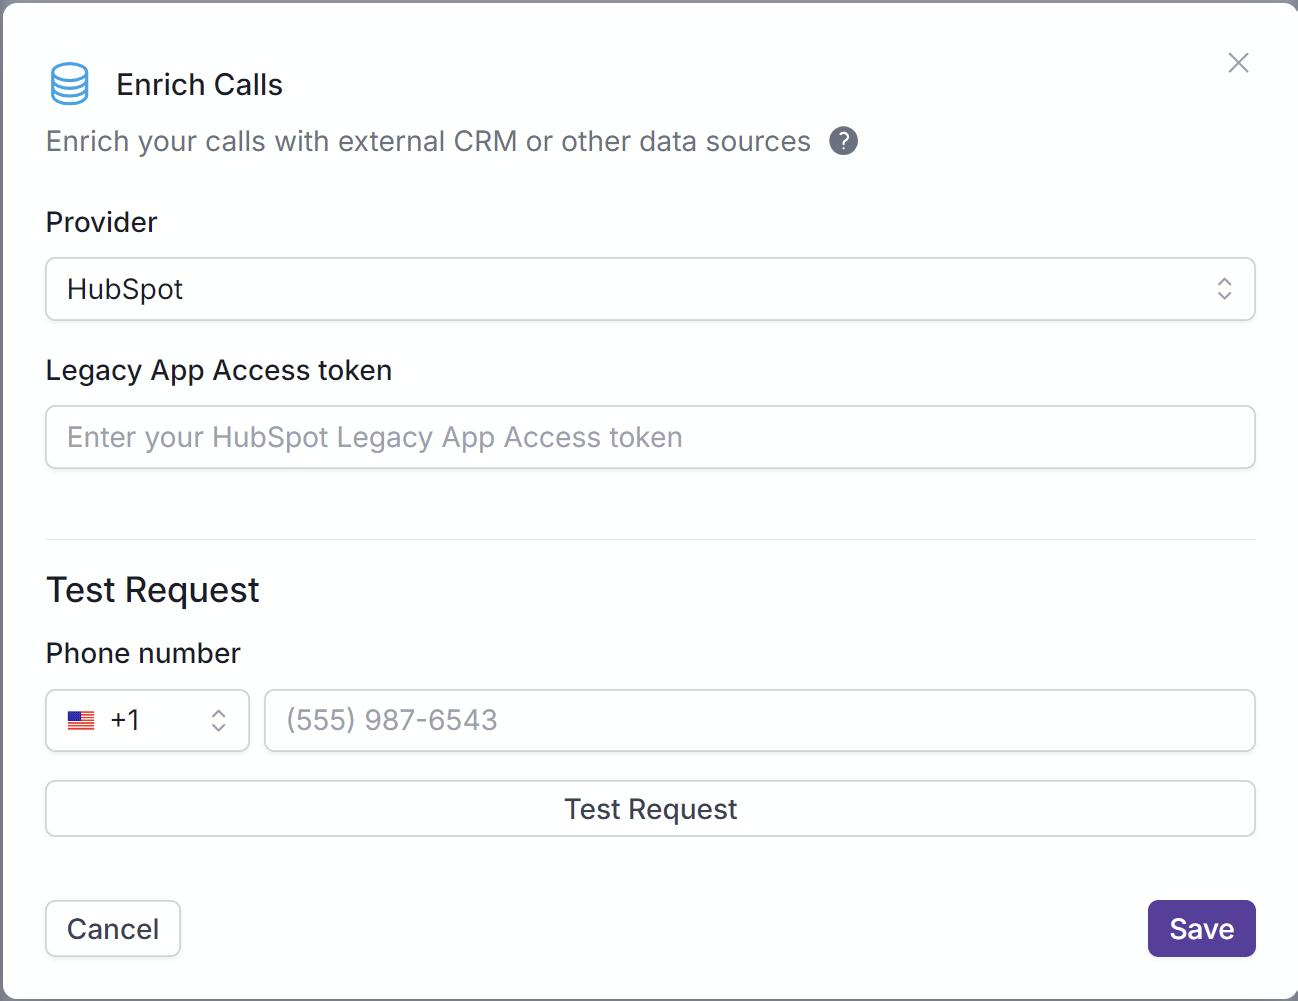This screenshot has height=1001, width=1298.
Task: Click the up-down chevron in Provider field
Action: point(1224,289)
